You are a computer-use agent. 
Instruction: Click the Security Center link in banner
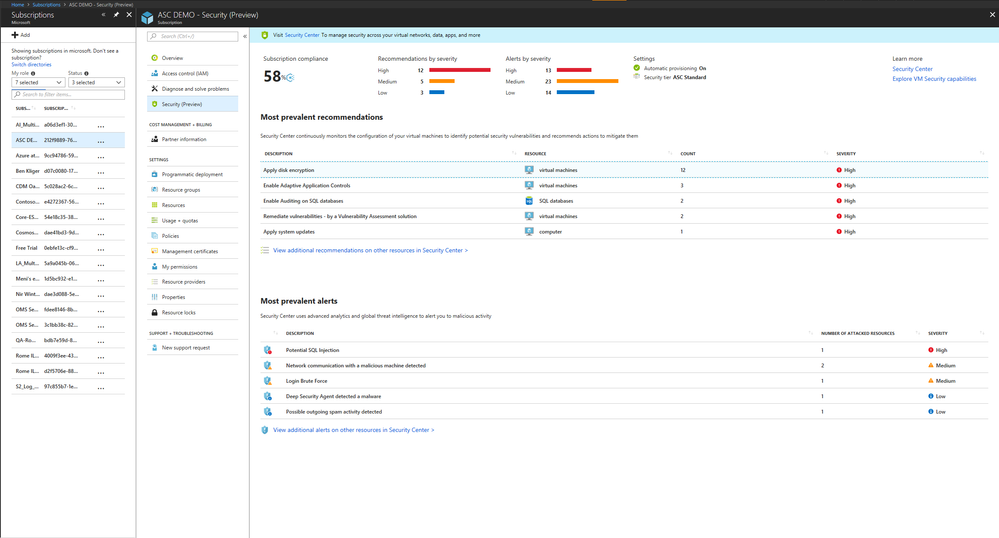302,35
